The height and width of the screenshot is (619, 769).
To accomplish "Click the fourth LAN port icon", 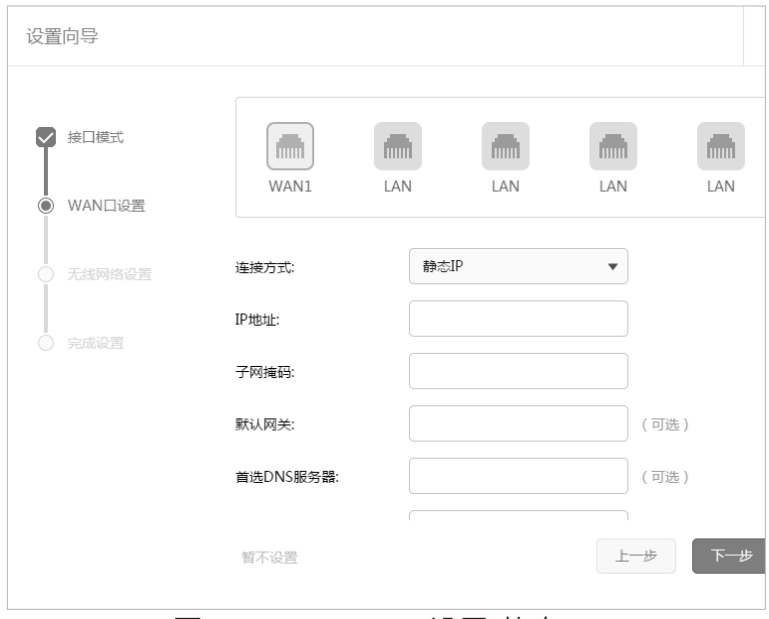I will point(721,146).
